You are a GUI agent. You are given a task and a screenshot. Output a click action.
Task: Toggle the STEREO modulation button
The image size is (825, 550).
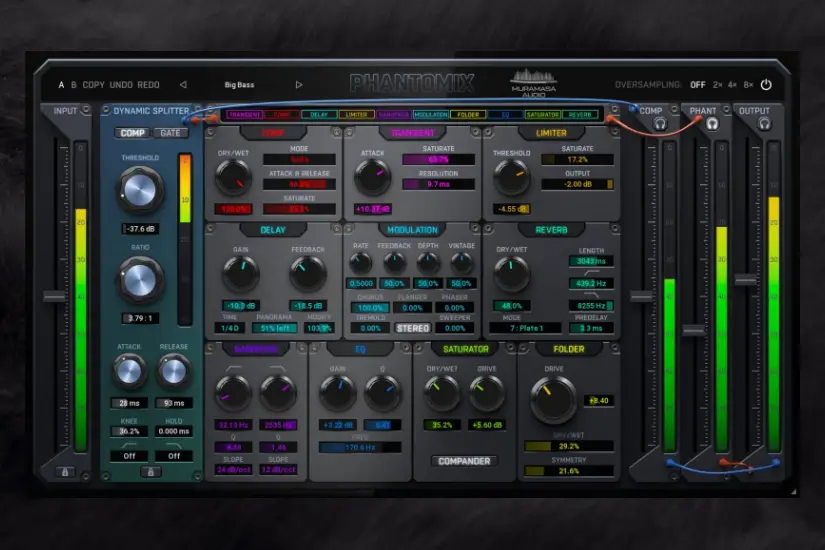413,328
